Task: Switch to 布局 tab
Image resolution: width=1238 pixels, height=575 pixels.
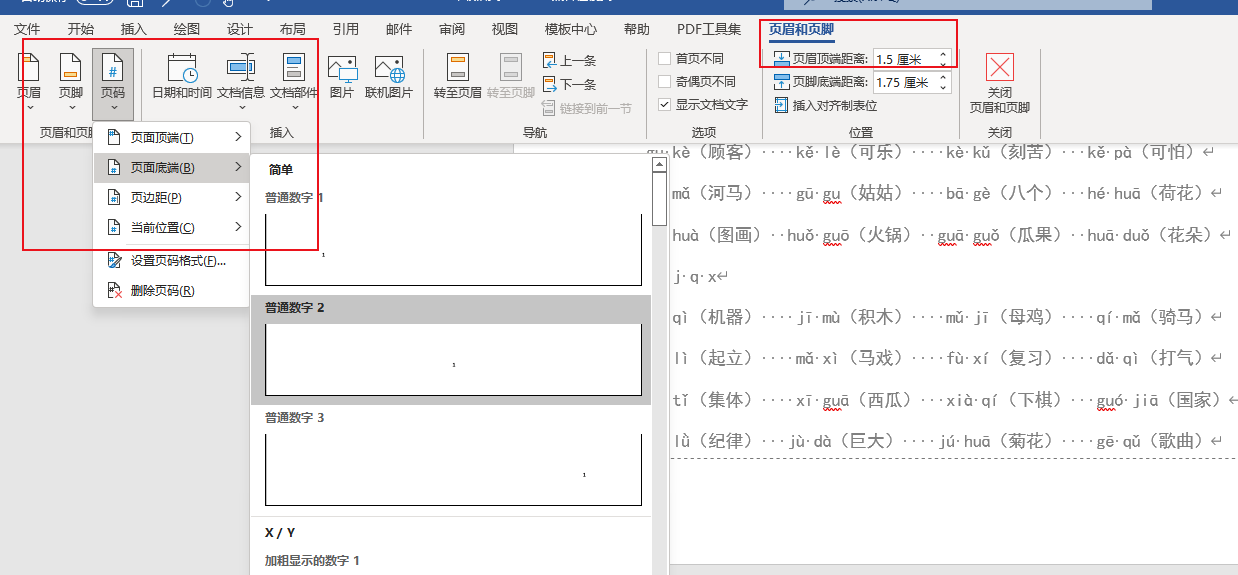Action: pos(293,29)
